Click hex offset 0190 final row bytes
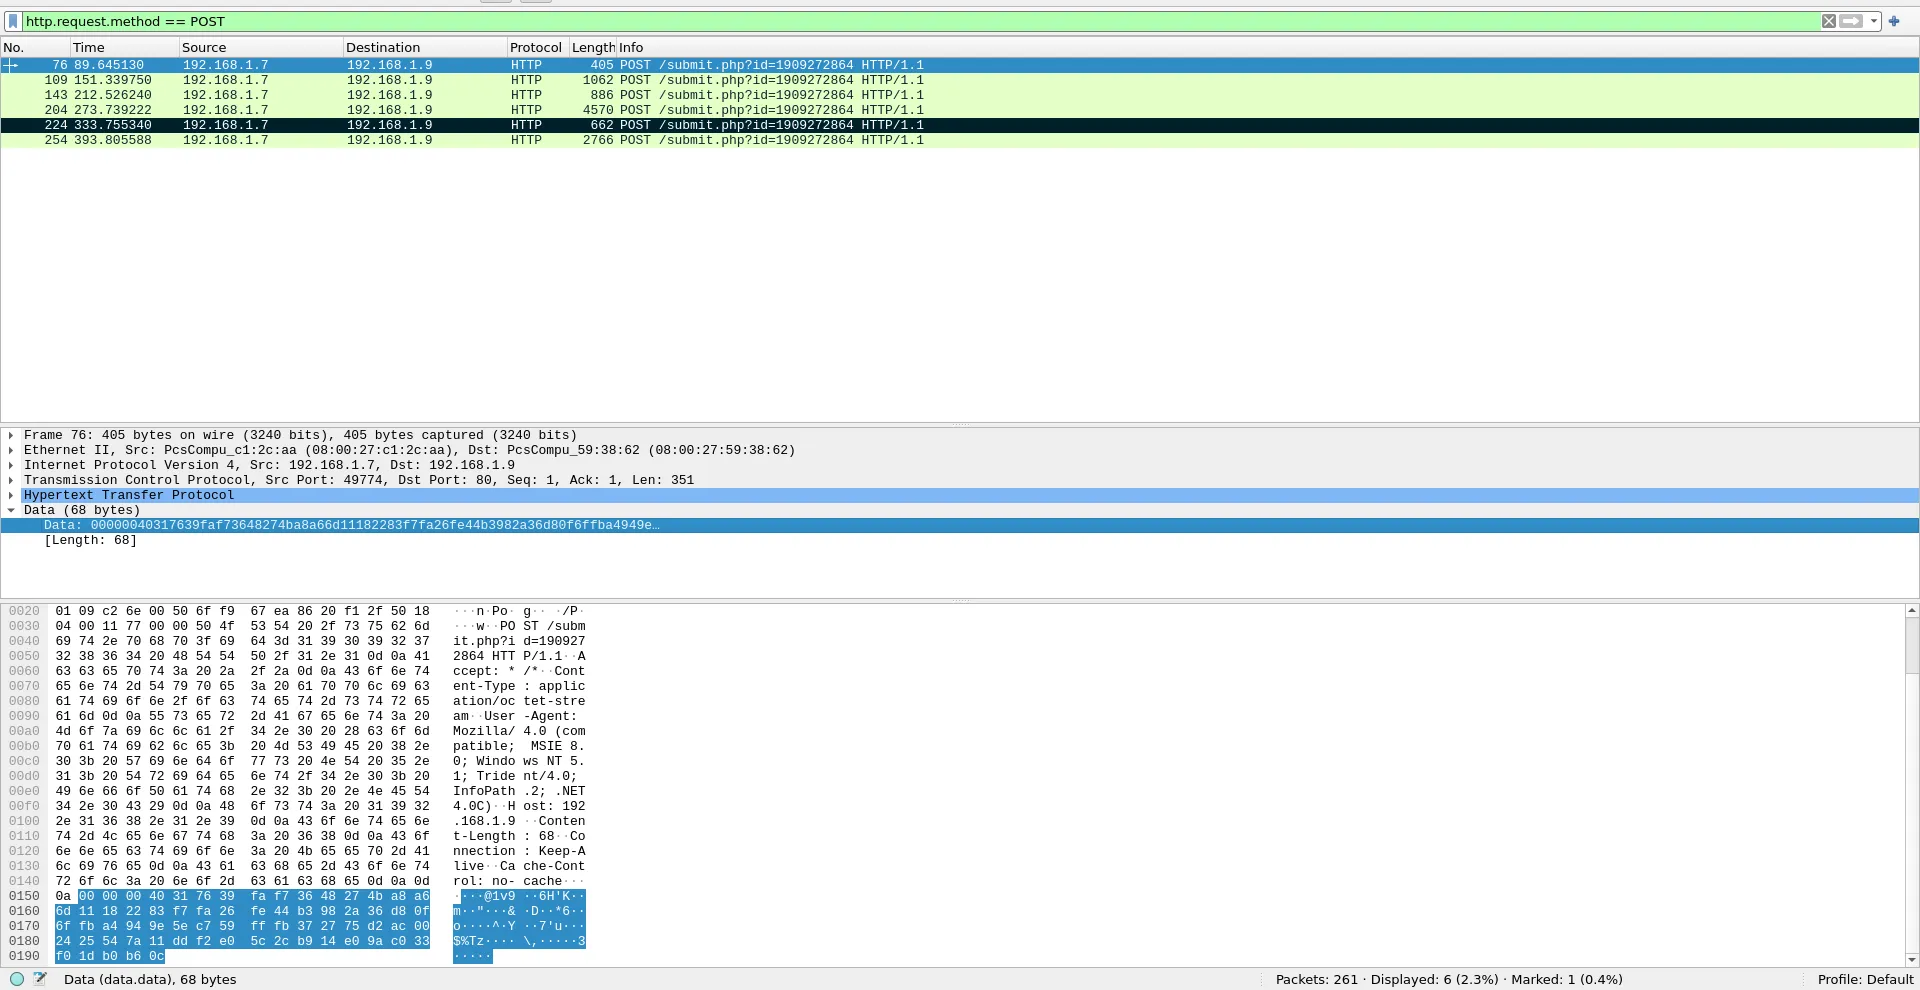The image size is (1920, 990). point(110,956)
